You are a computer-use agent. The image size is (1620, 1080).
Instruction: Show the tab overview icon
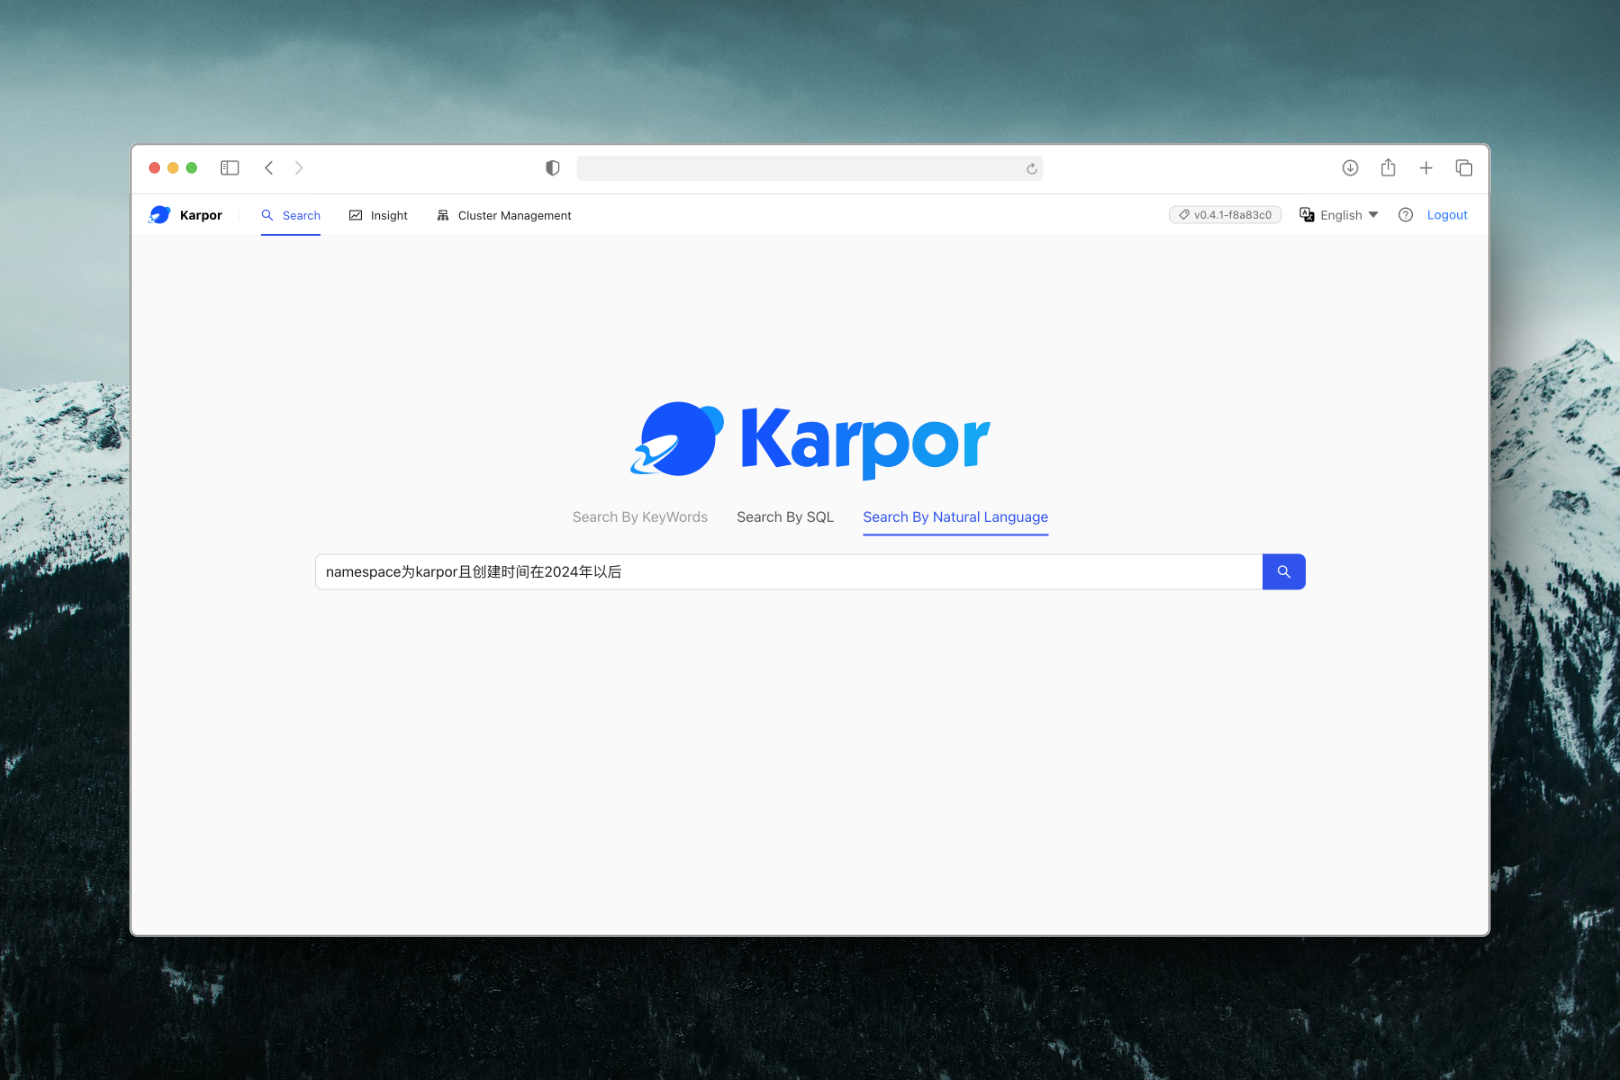pos(1464,168)
